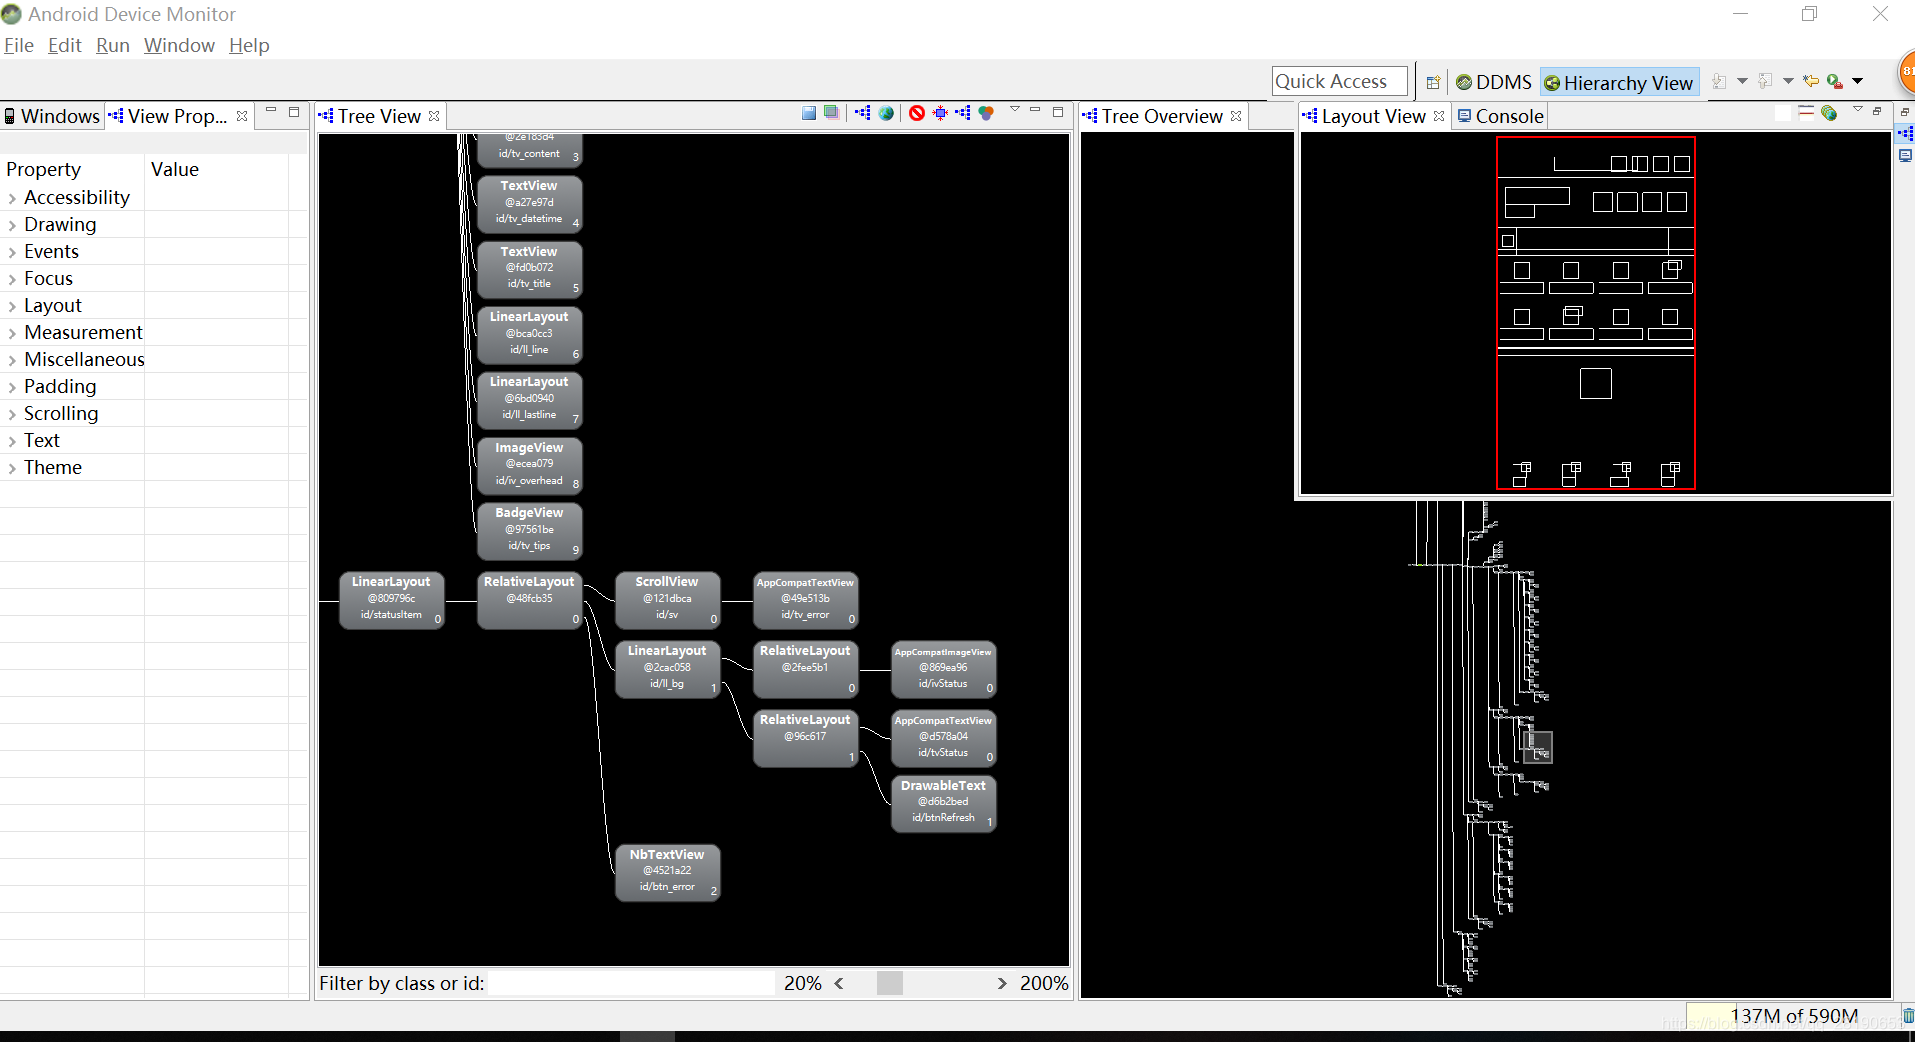
Task: Click the Quick Access search box
Action: 1340,81
